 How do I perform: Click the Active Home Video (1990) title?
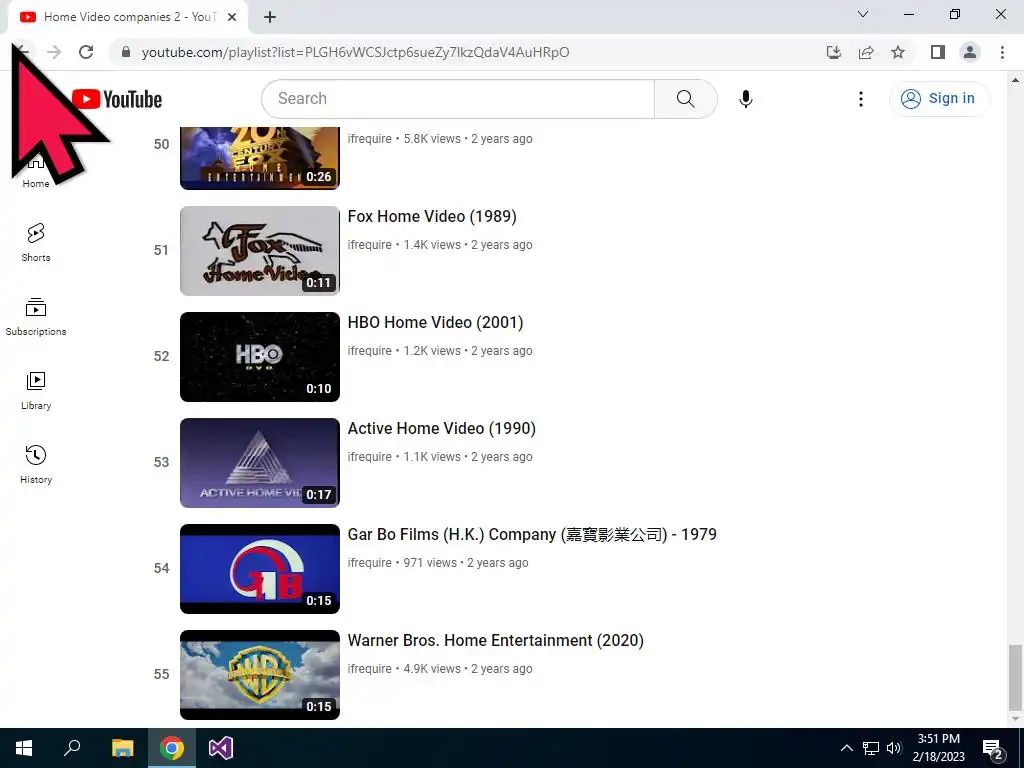pyautogui.click(x=441, y=428)
